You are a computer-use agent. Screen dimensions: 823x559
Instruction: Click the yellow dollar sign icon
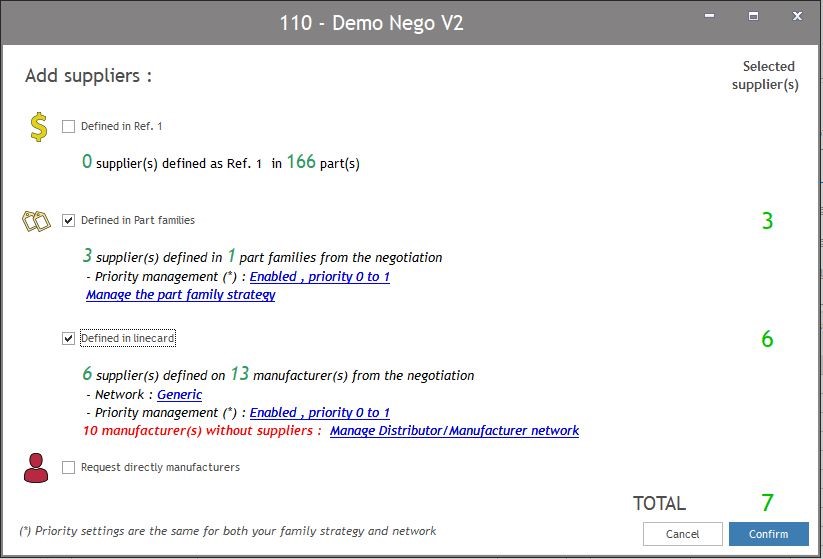coord(38,127)
